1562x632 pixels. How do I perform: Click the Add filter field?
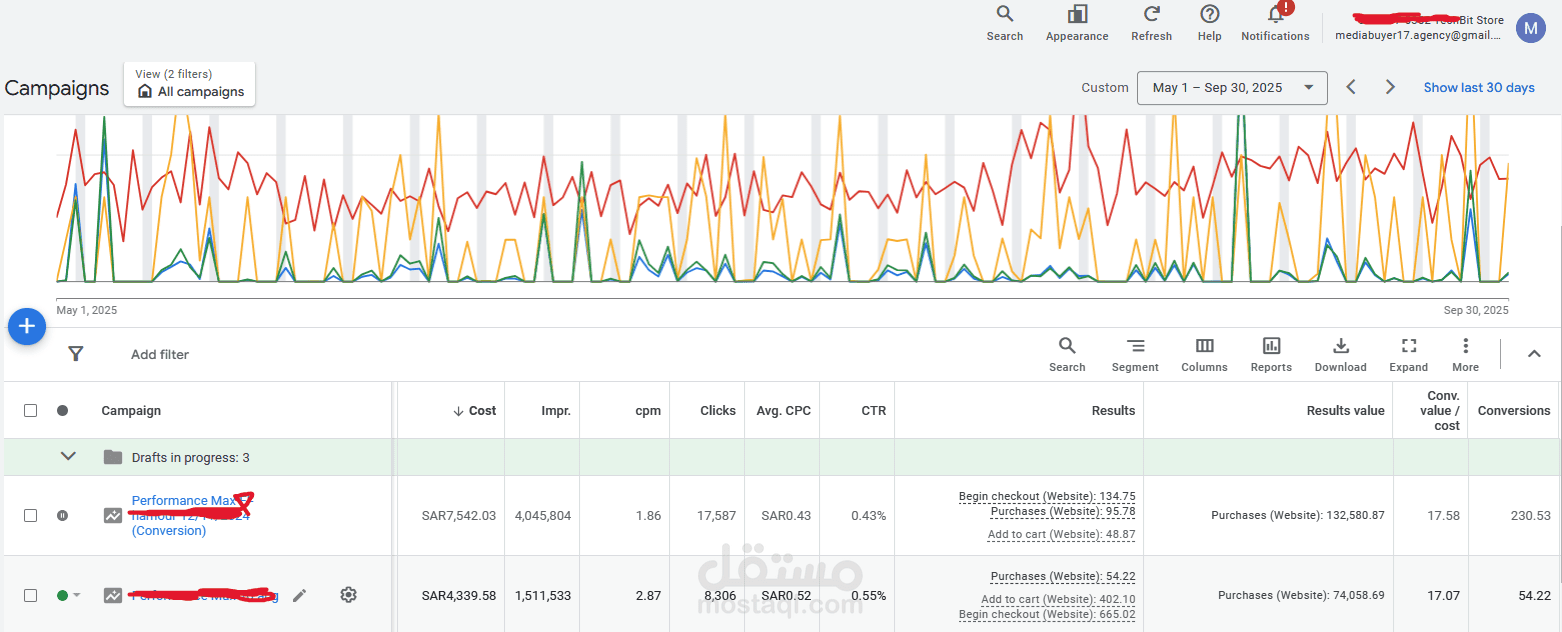click(x=160, y=355)
